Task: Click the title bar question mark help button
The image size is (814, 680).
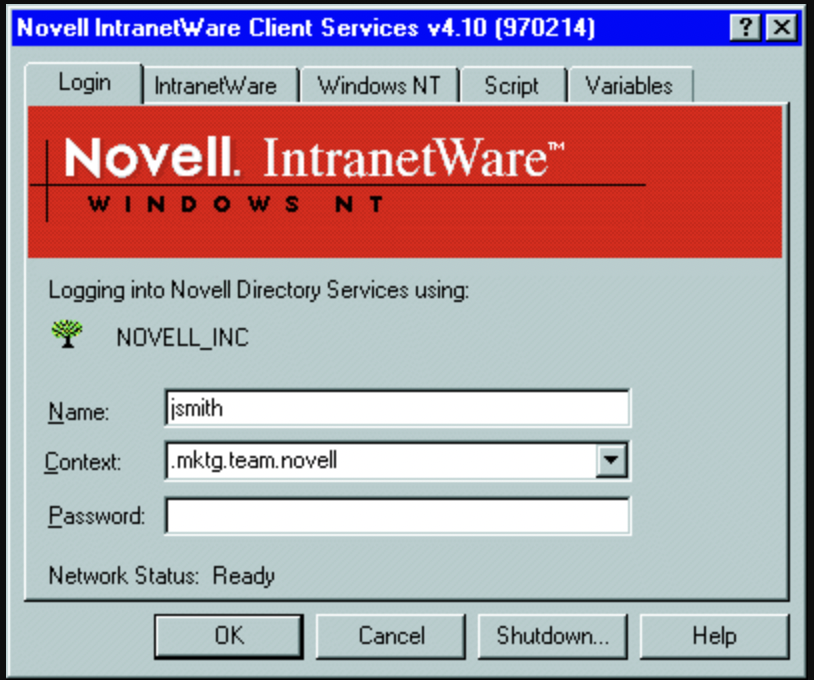Action: pyautogui.click(x=745, y=27)
